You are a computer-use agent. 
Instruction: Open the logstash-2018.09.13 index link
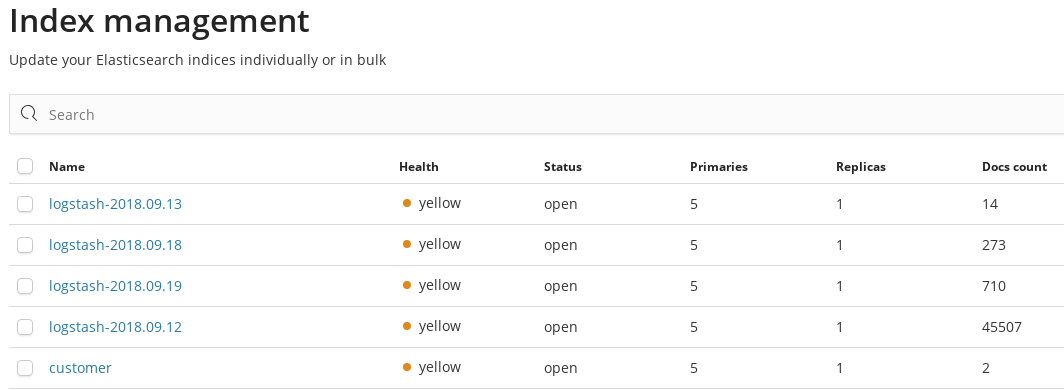pos(115,203)
